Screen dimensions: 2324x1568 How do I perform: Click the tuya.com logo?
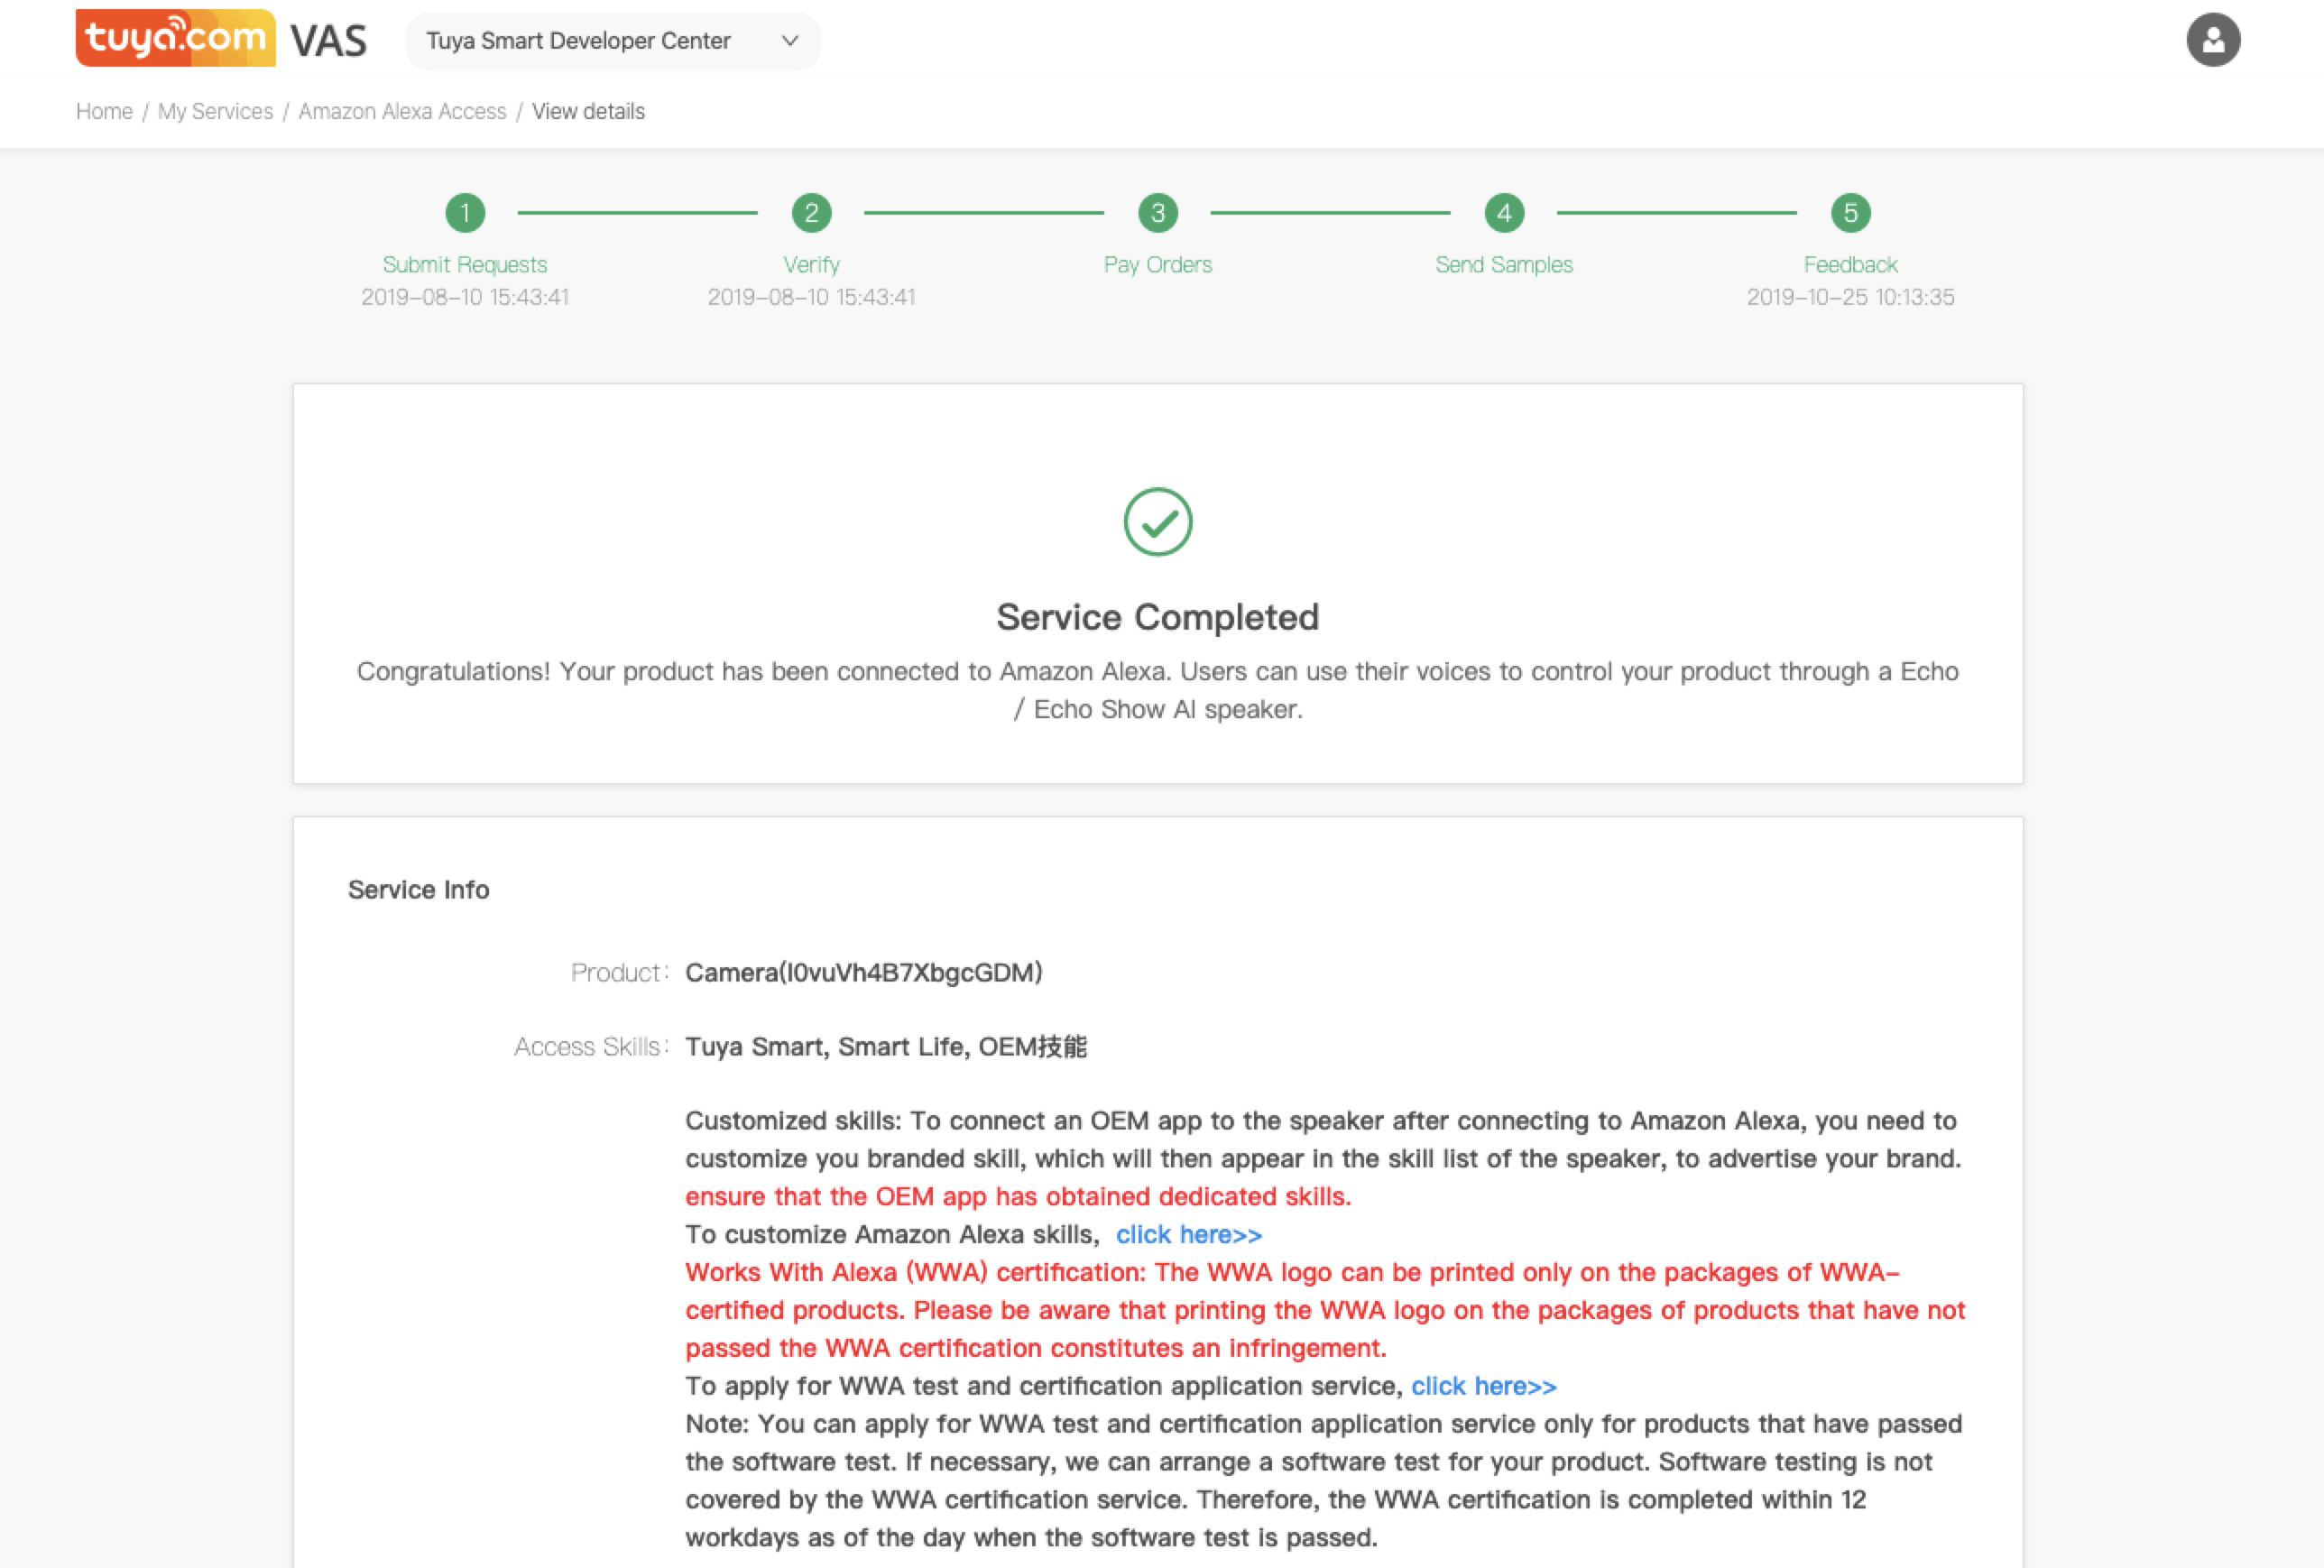pyautogui.click(x=175, y=38)
